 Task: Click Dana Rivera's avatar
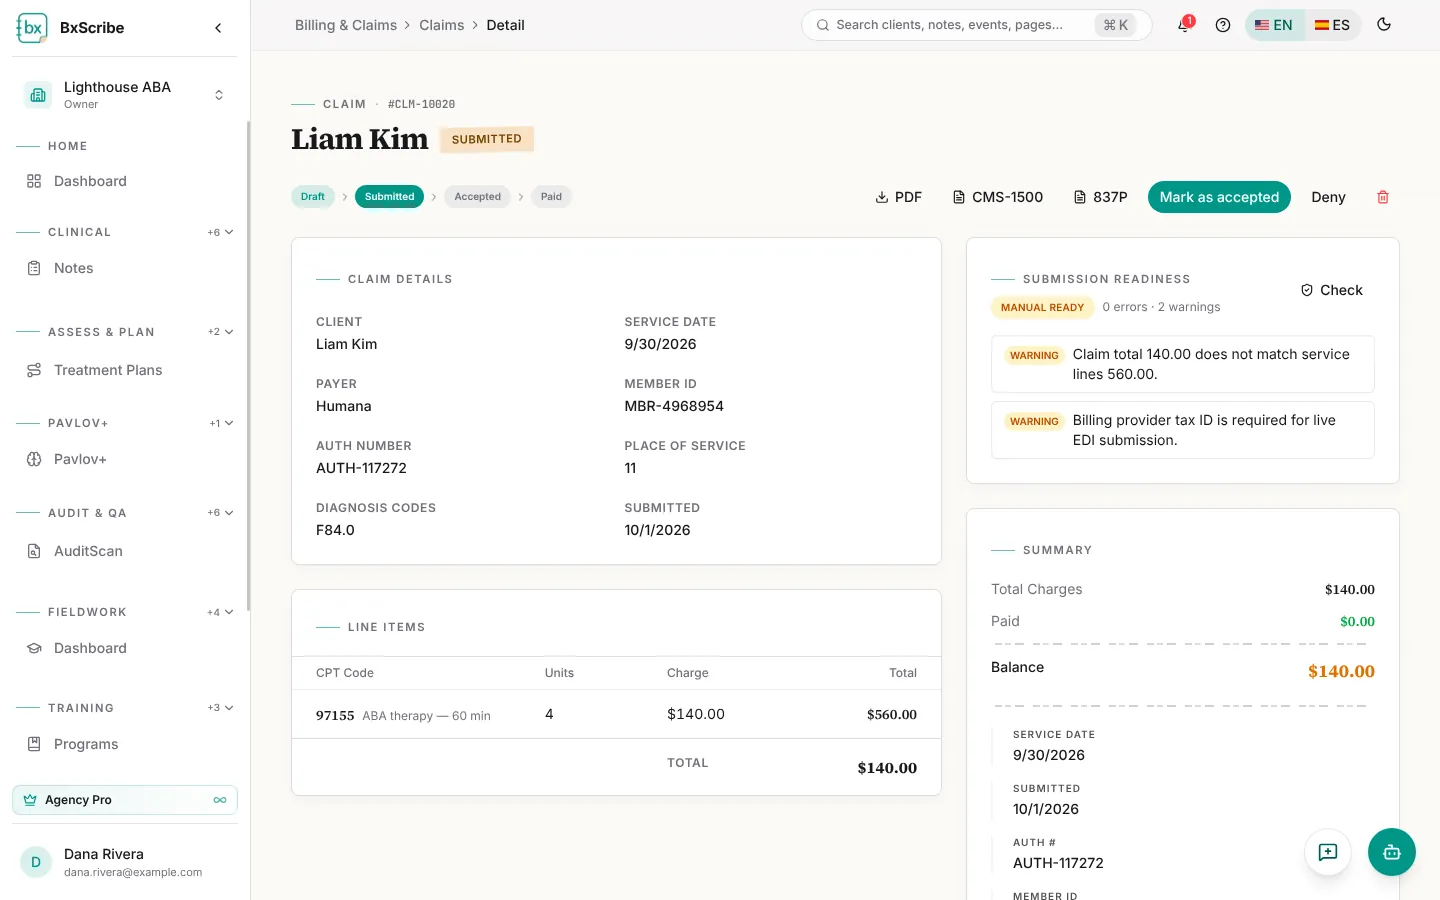point(36,862)
